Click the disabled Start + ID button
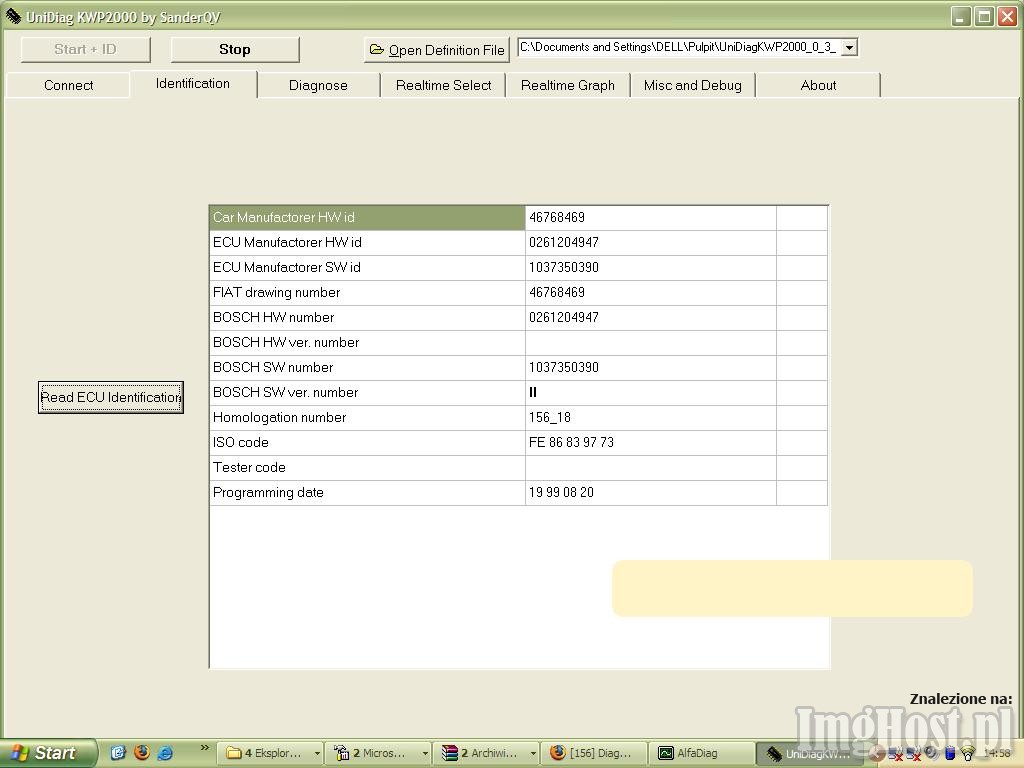The image size is (1024, 768). click(x=86, y=50)
